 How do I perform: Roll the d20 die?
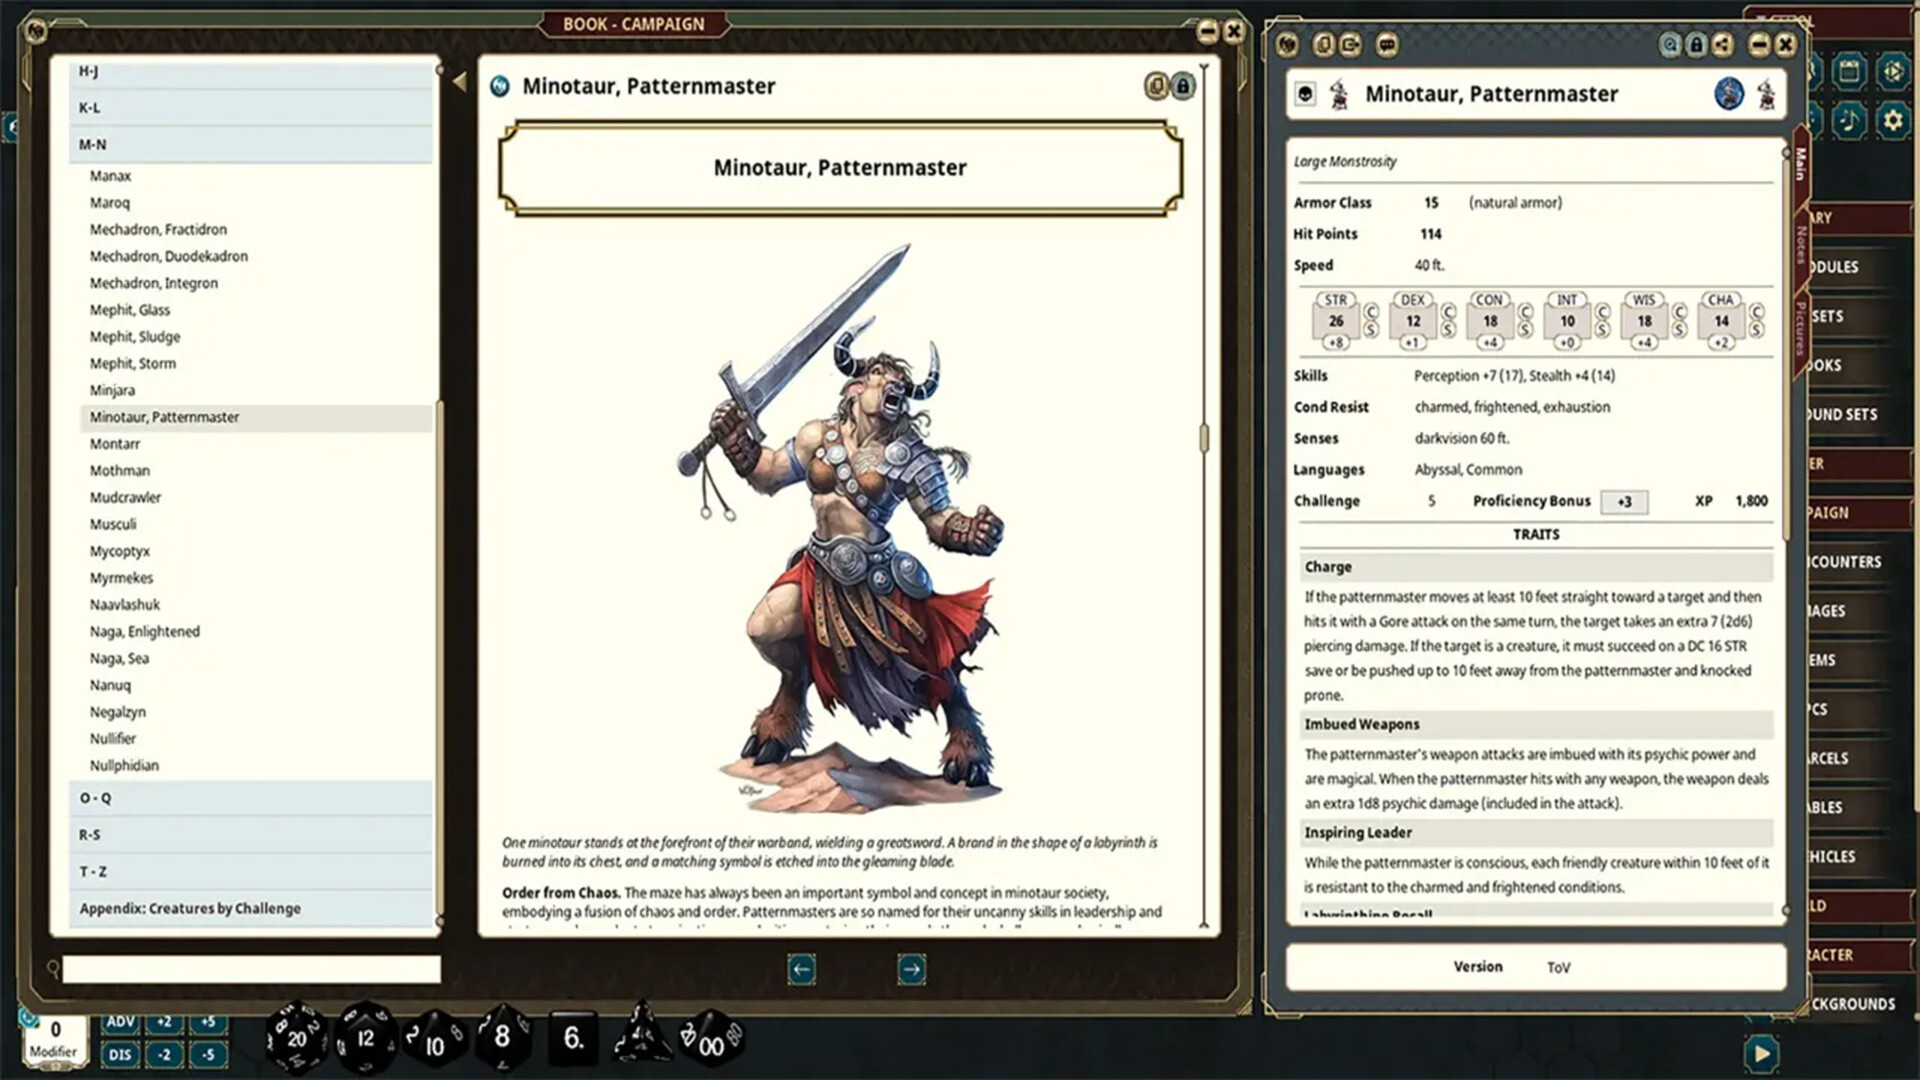pyautogui.click(x=295, y=1038)
